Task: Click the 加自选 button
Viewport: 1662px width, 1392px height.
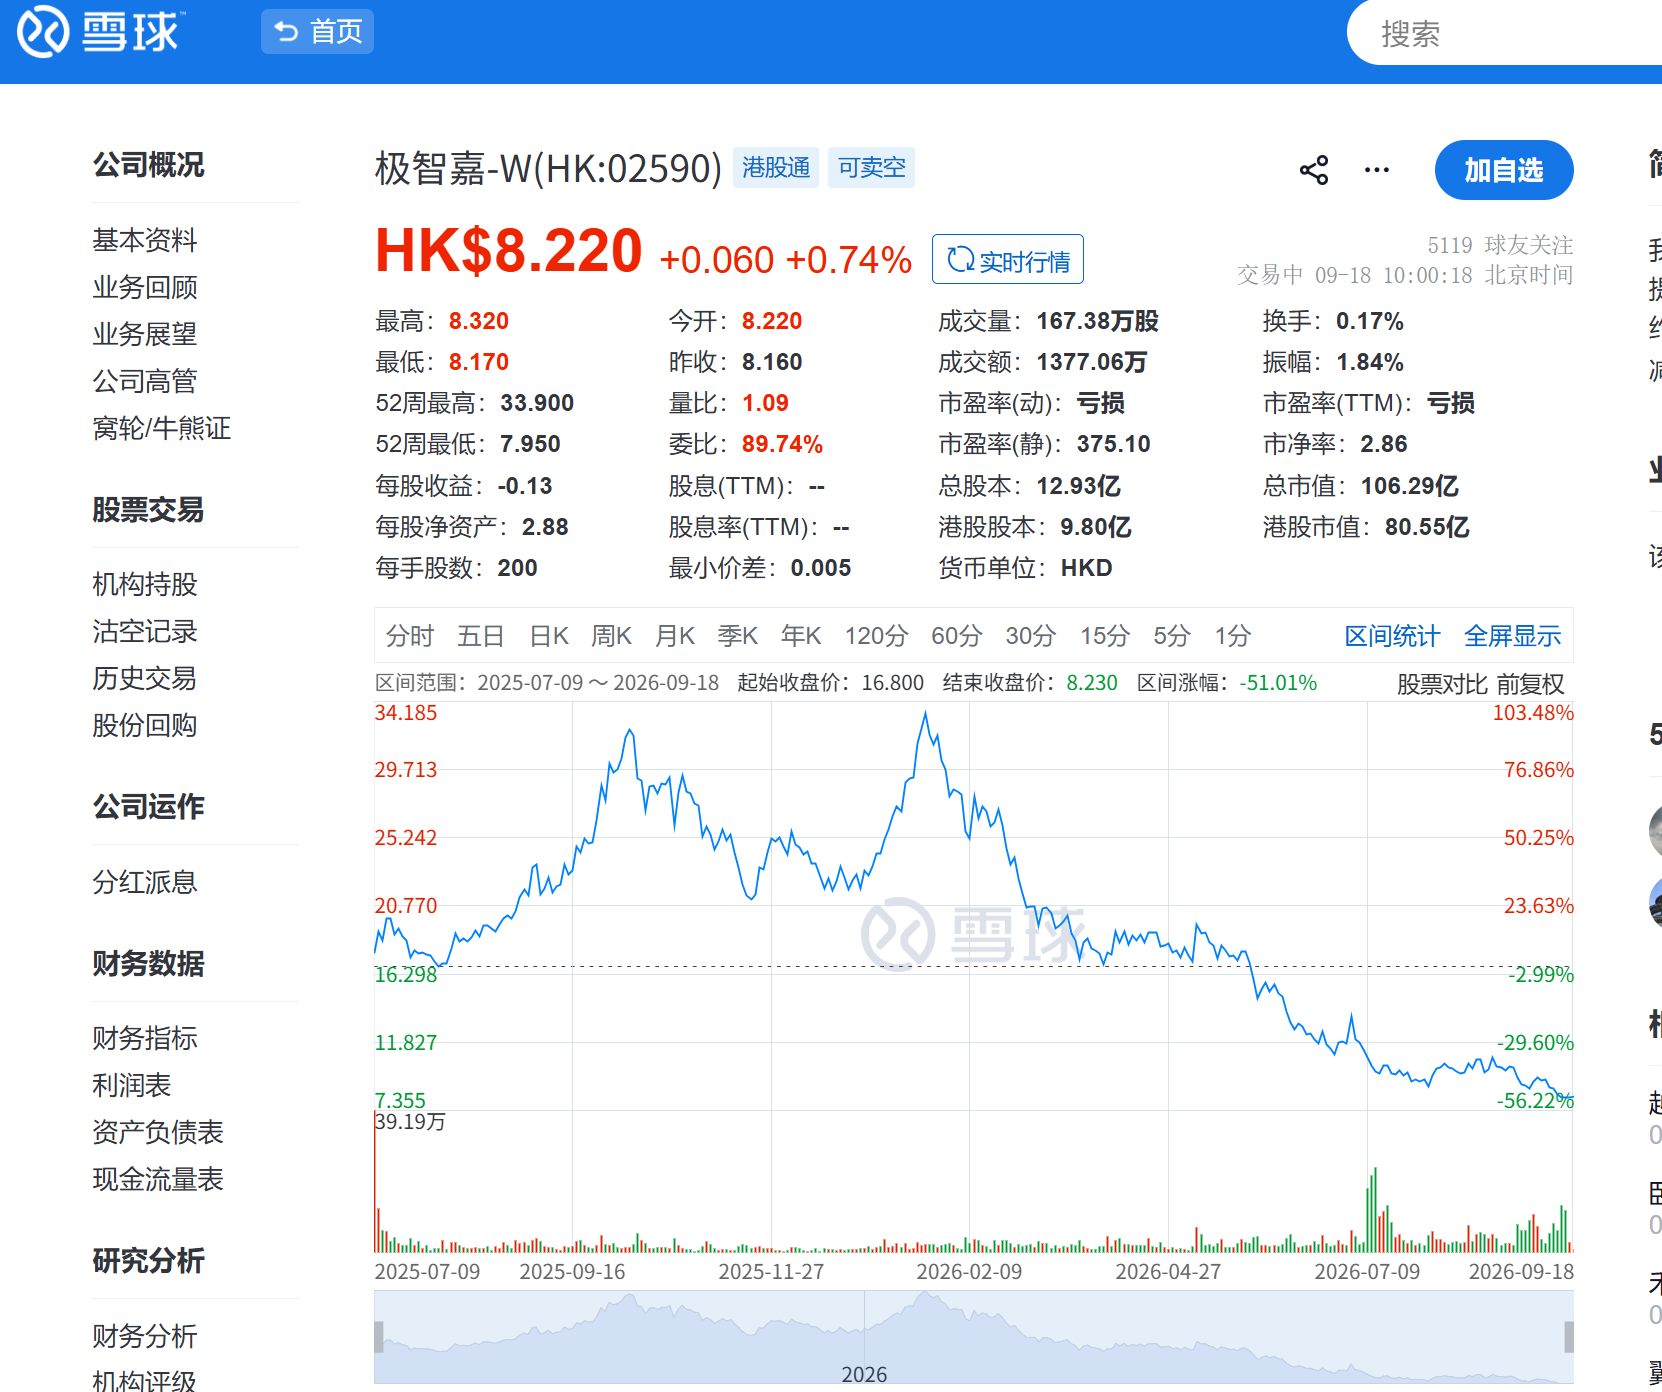Action: [x=1504, y=170]
